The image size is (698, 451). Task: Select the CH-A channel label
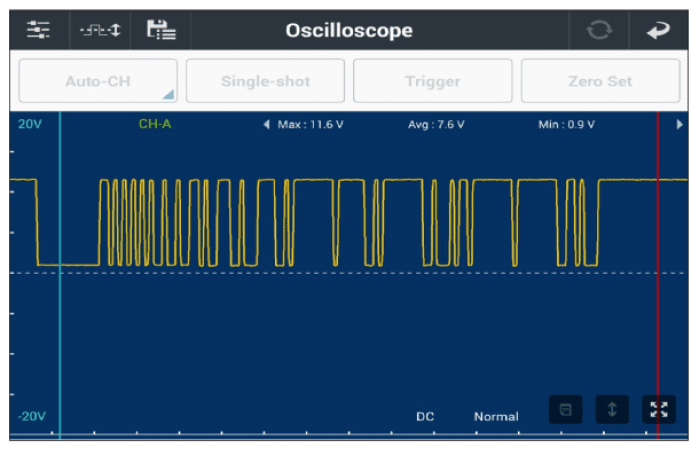pos(155,124)
